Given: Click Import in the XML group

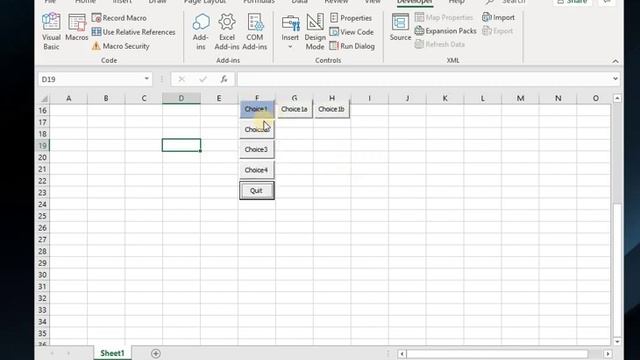Looking at the screenshot, I should 498,17.
